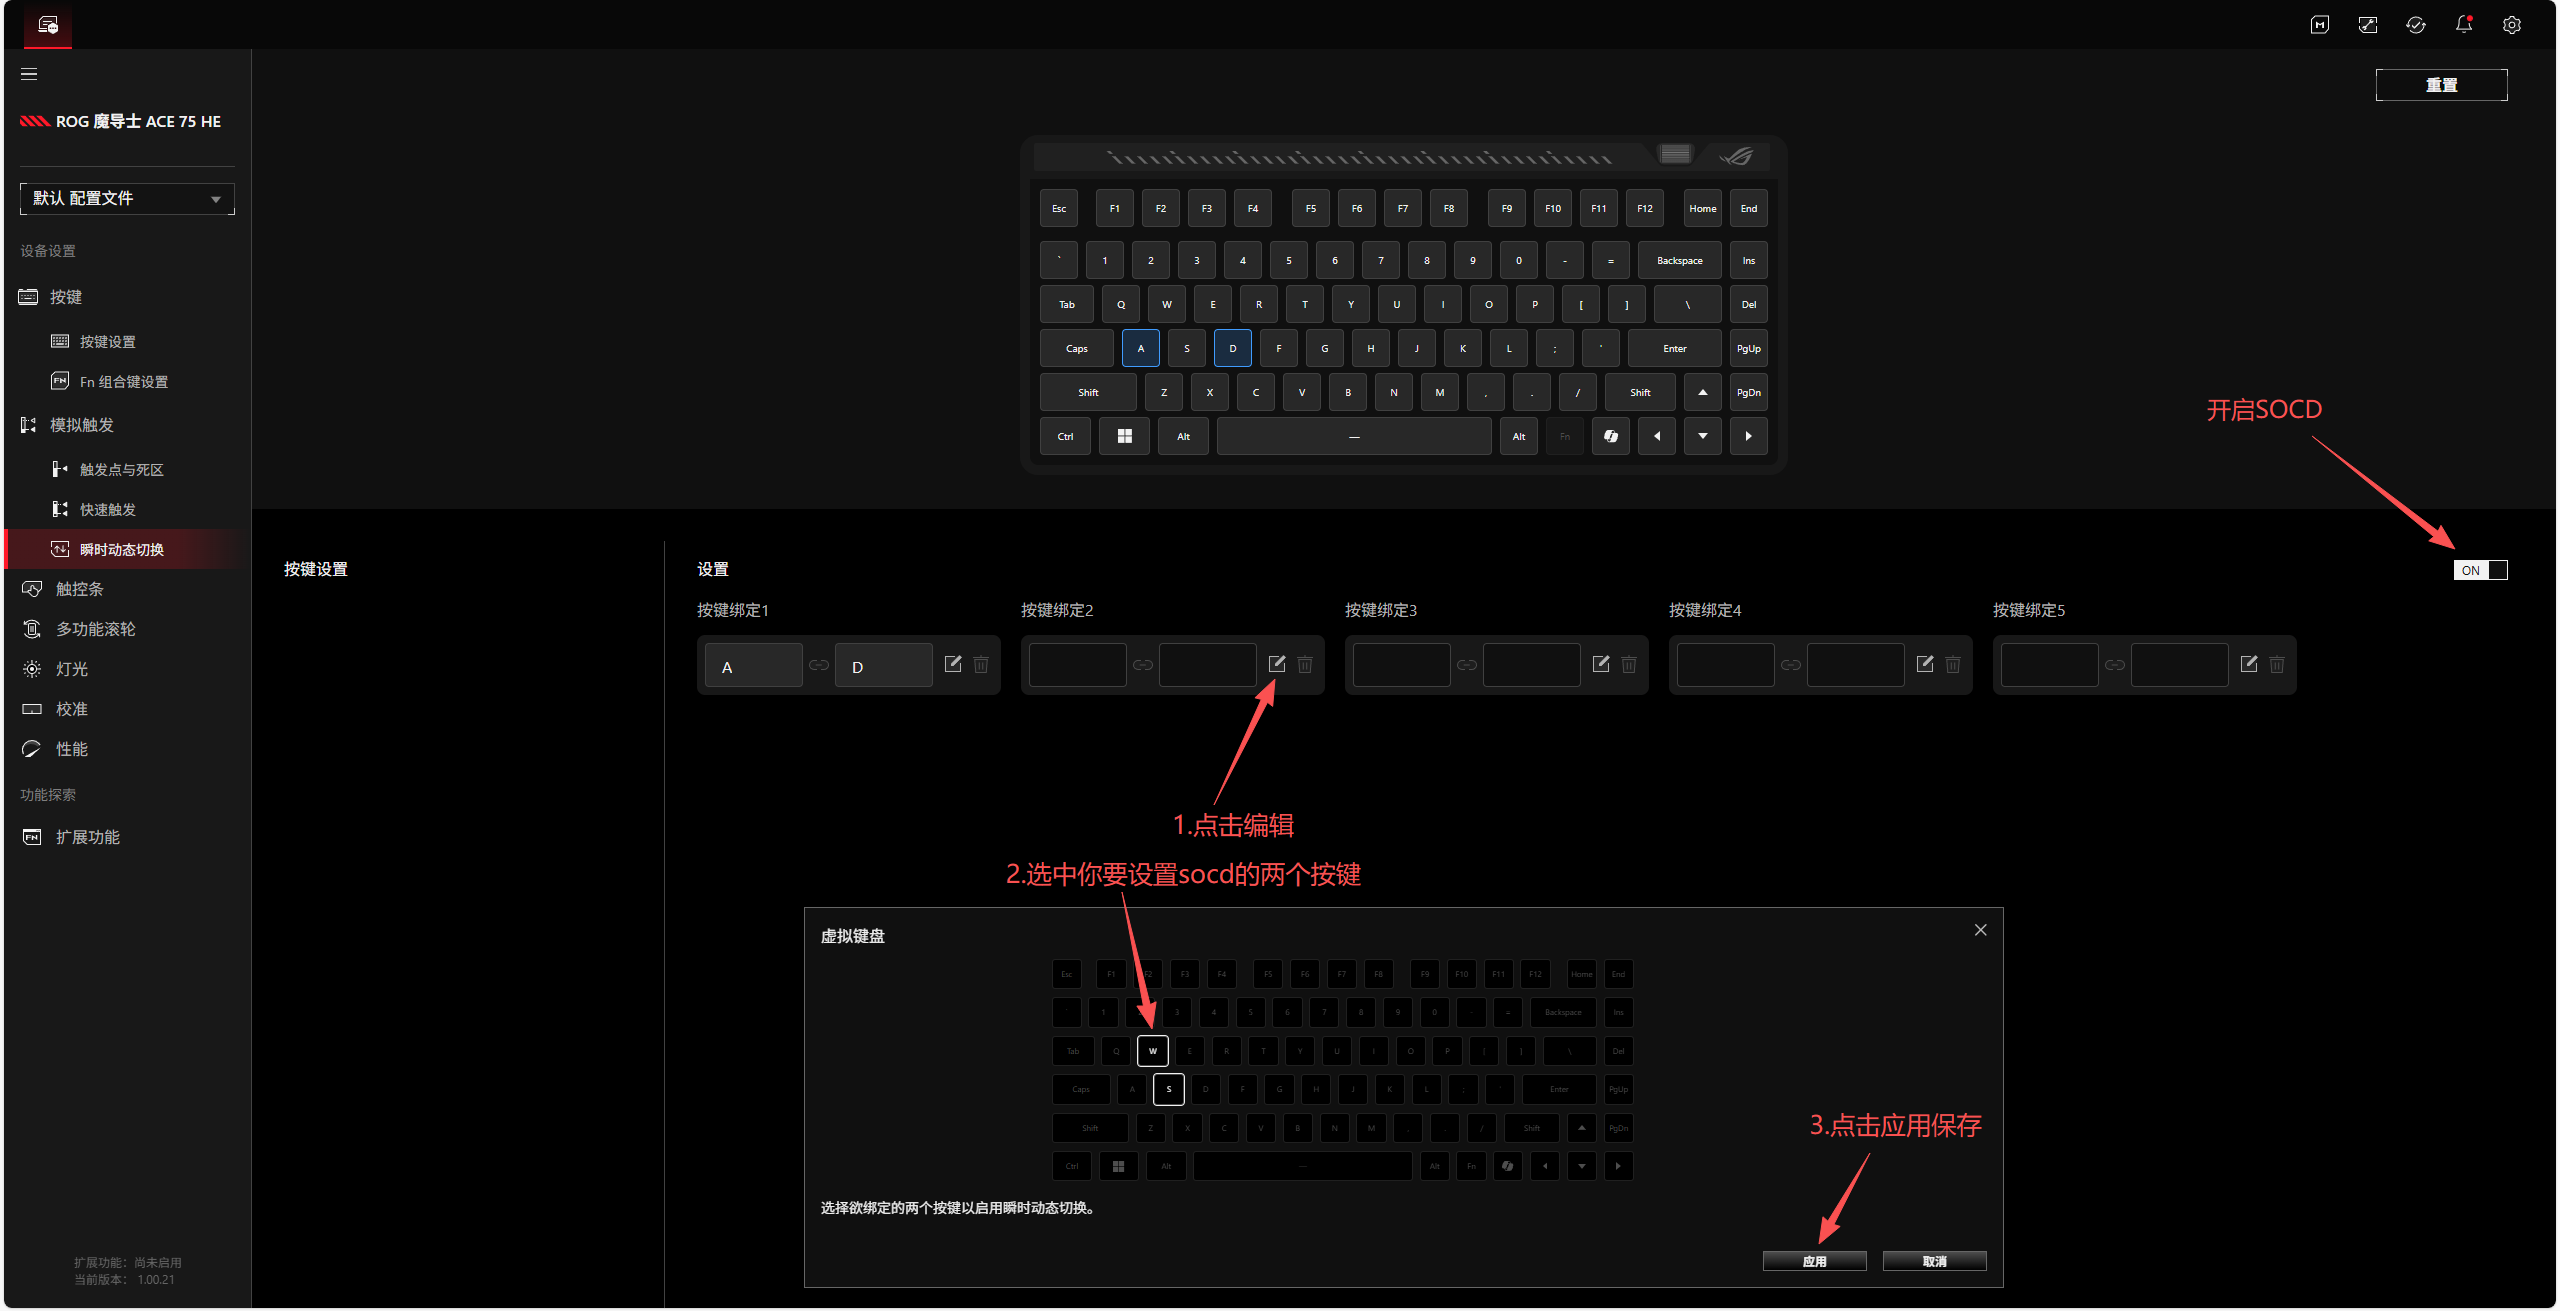Delete the A-D pair in 按键绑定1

tap(981, 664)
